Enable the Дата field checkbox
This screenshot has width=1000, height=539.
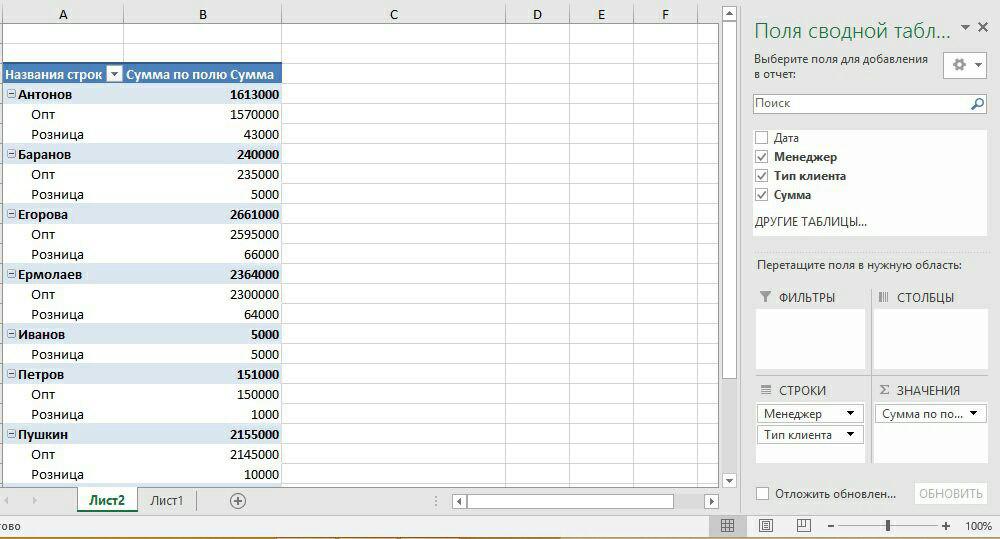tap(762, 138)
